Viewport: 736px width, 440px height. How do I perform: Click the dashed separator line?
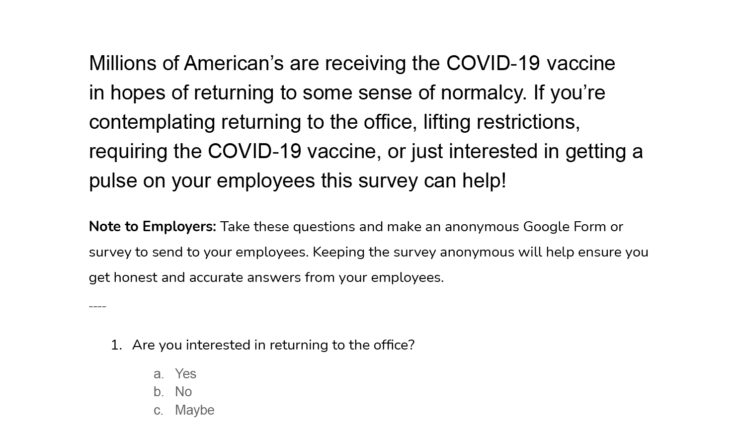[x=98, y=307]
